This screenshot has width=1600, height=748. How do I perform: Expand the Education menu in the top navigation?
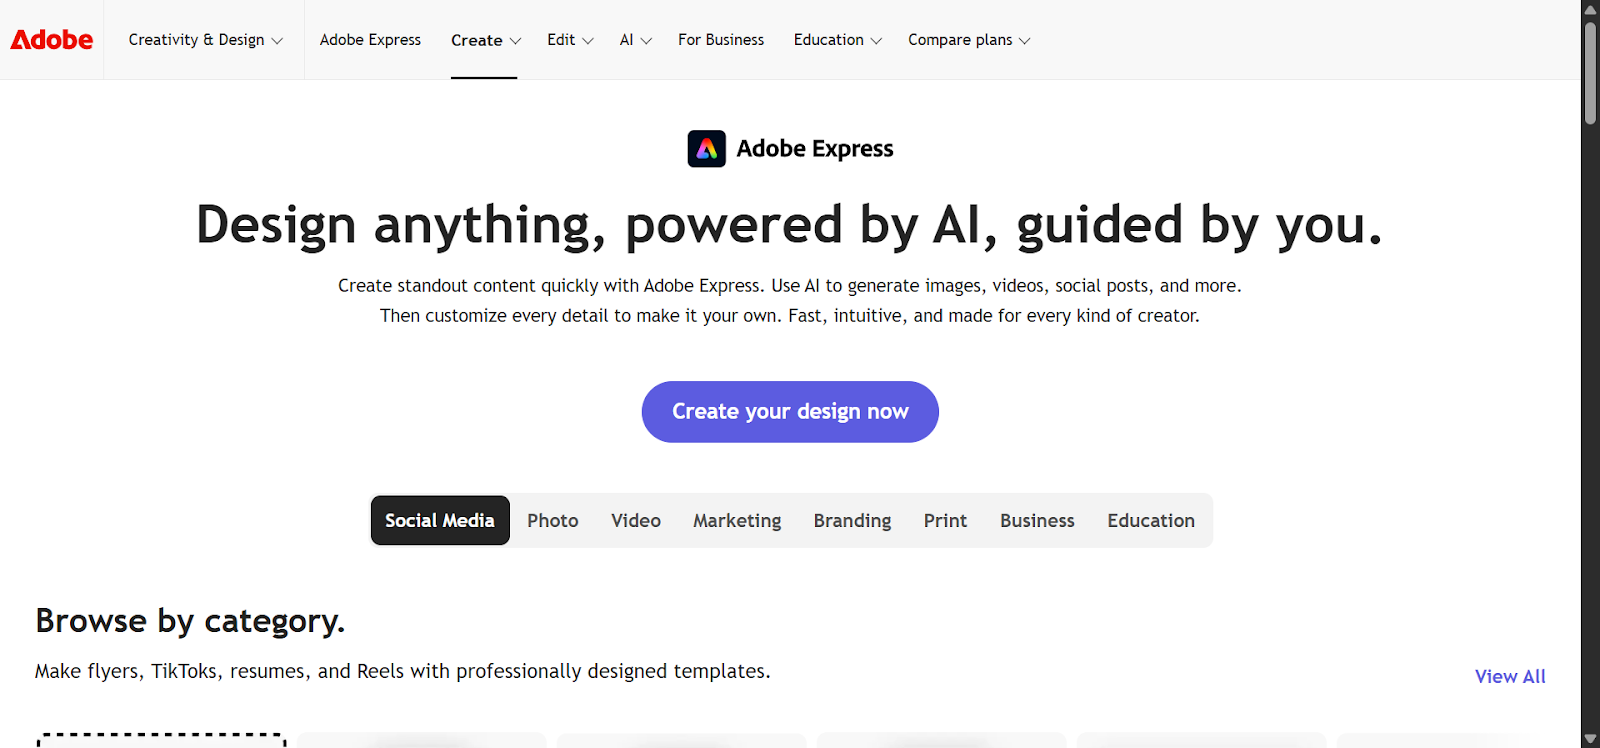pyautogui.click(x=837, y=40)
